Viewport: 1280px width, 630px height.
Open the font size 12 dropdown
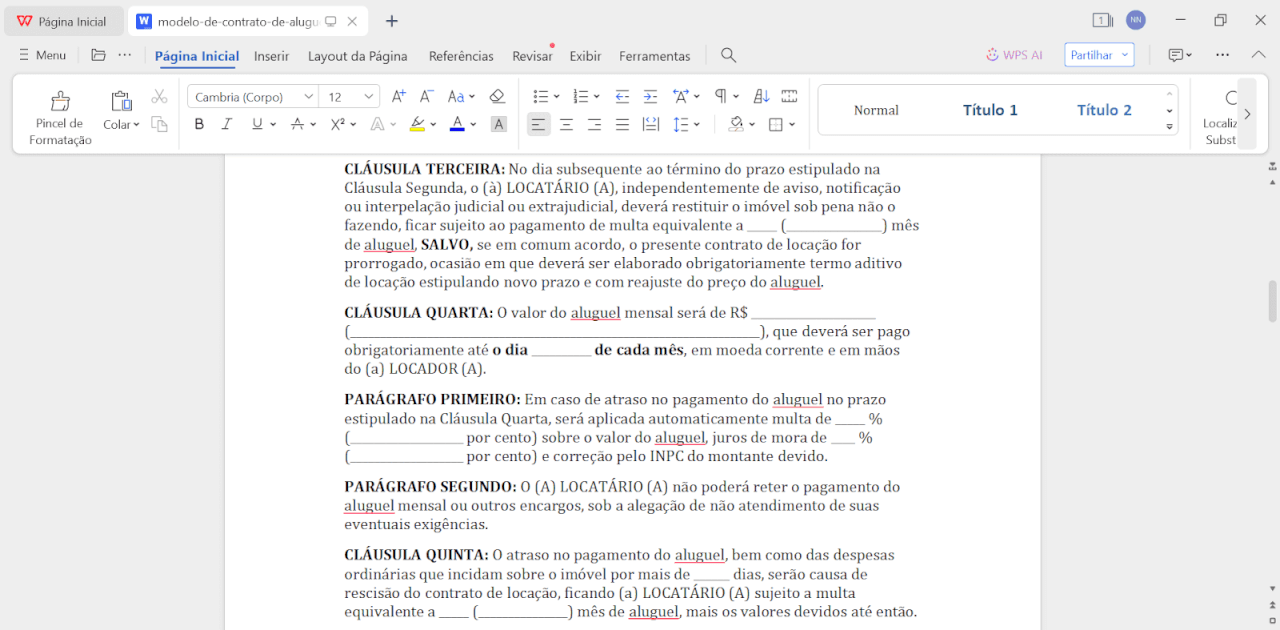[368, 97]
